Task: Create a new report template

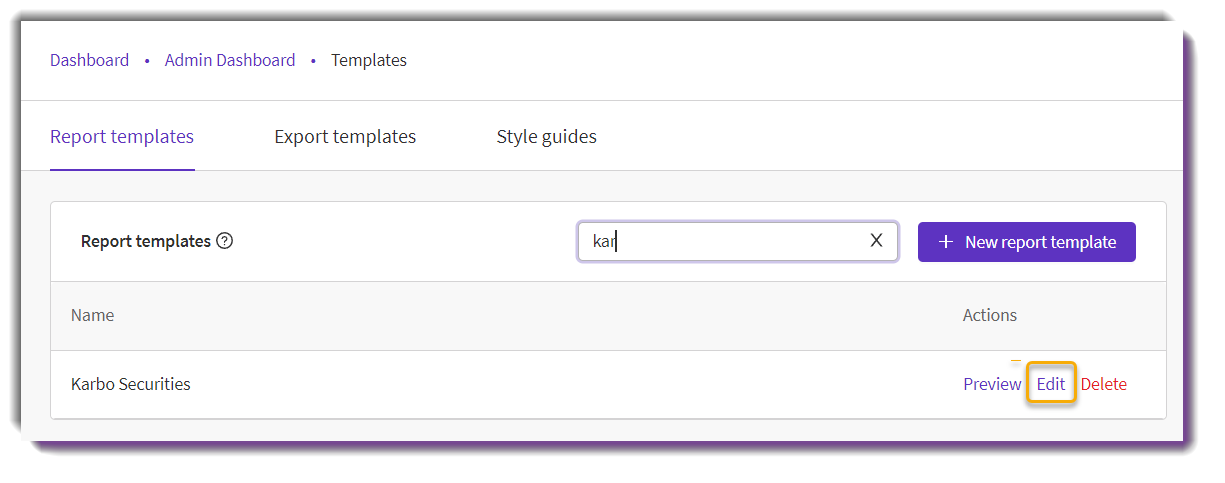Action: (x=1027, y=242)
